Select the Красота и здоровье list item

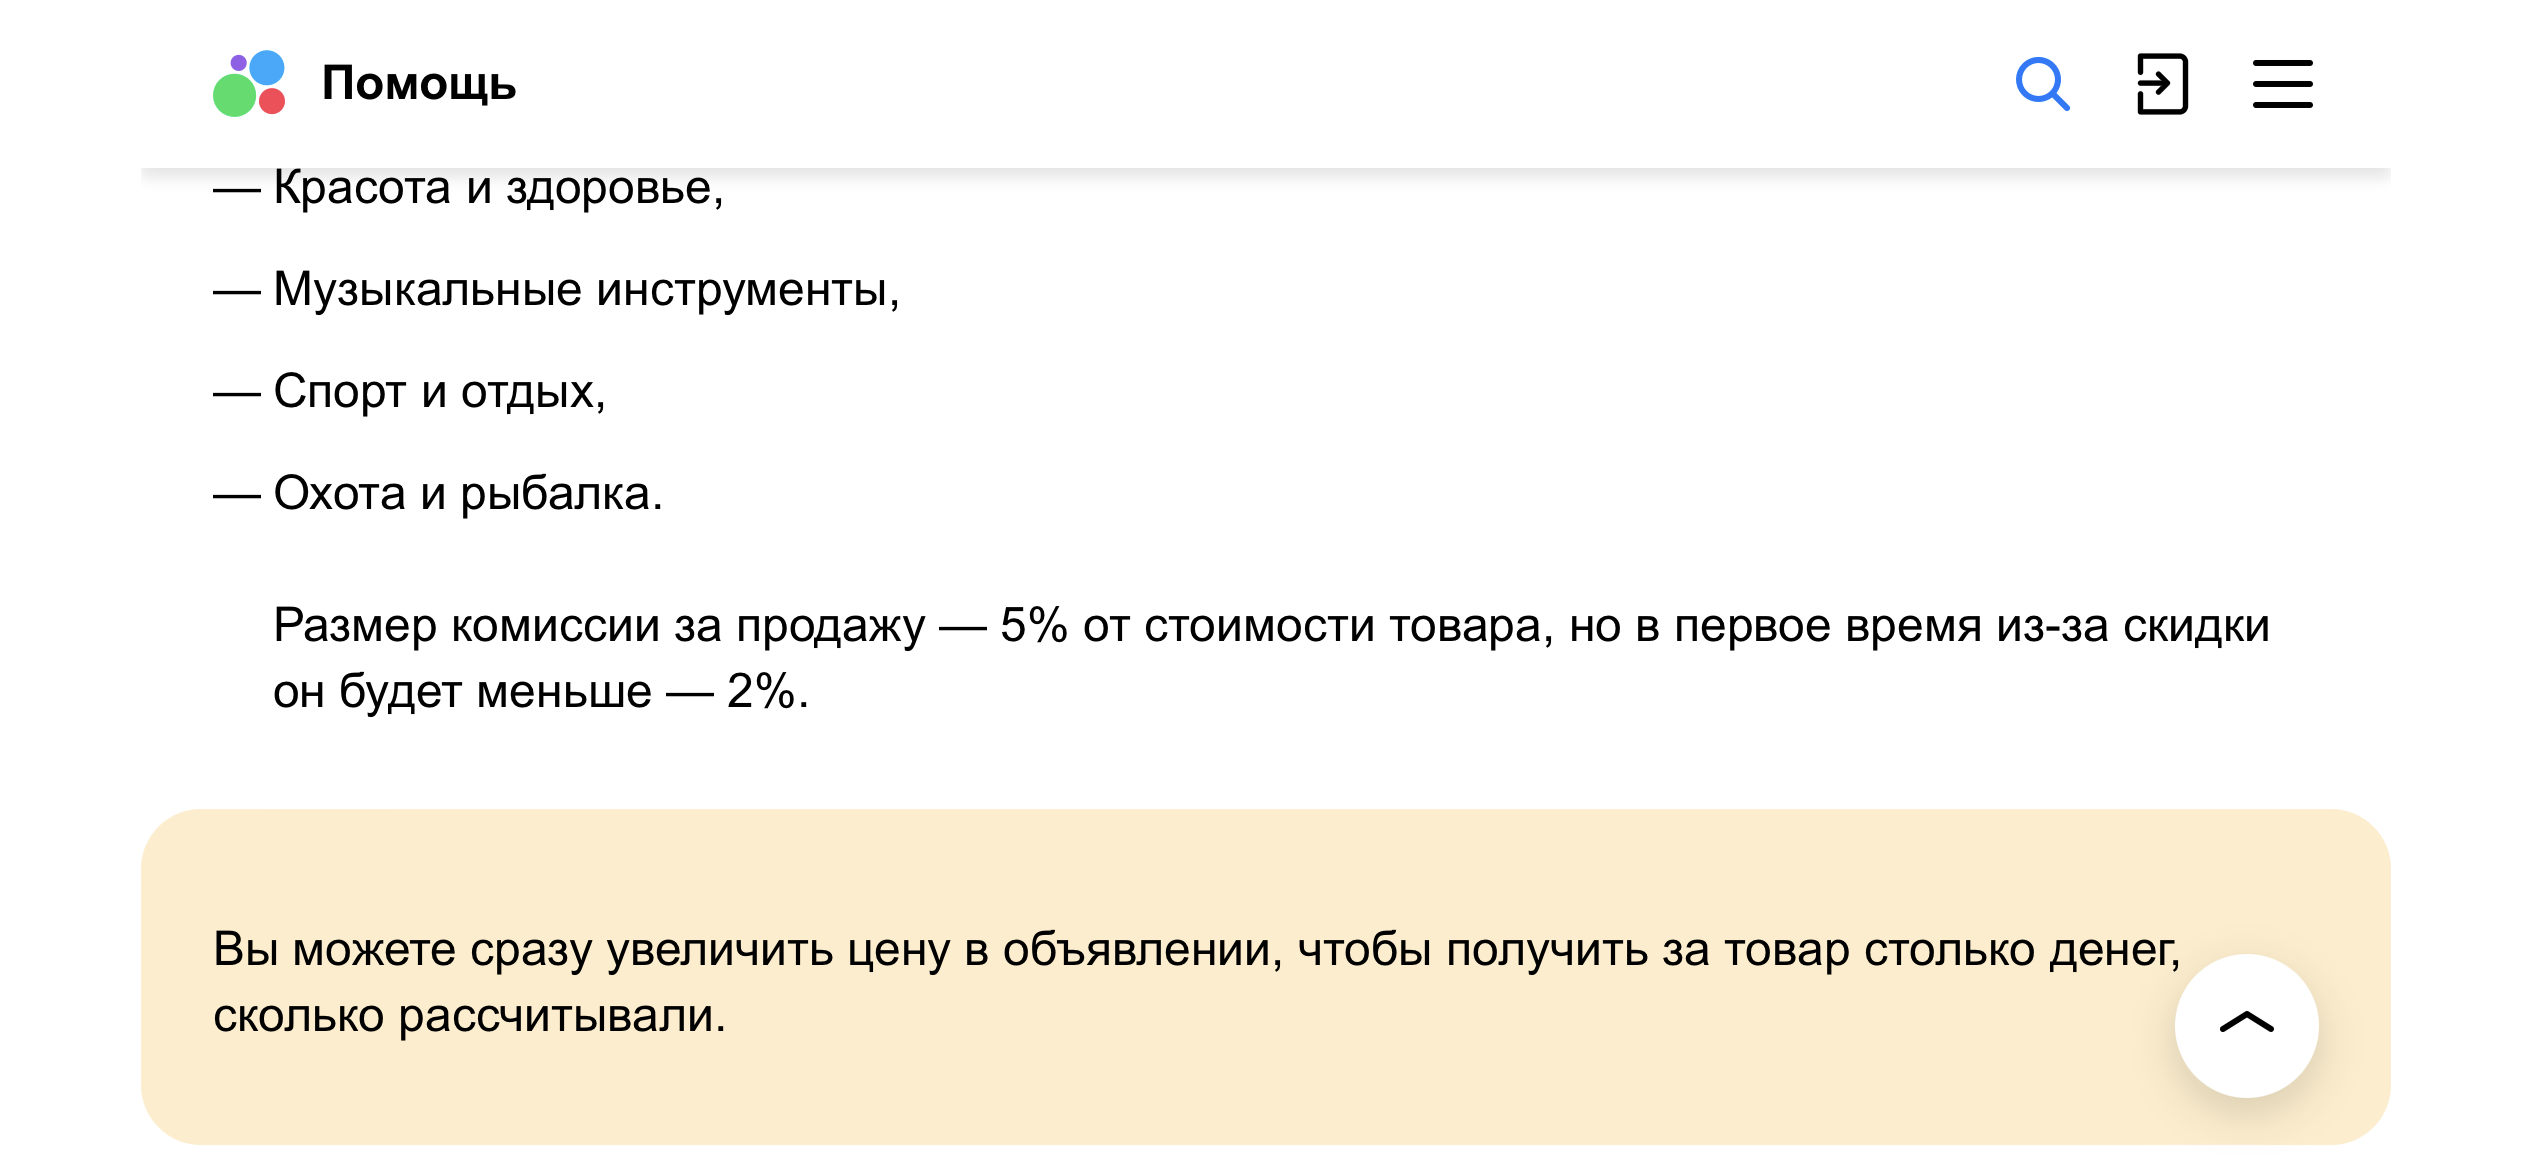[498, 188]
